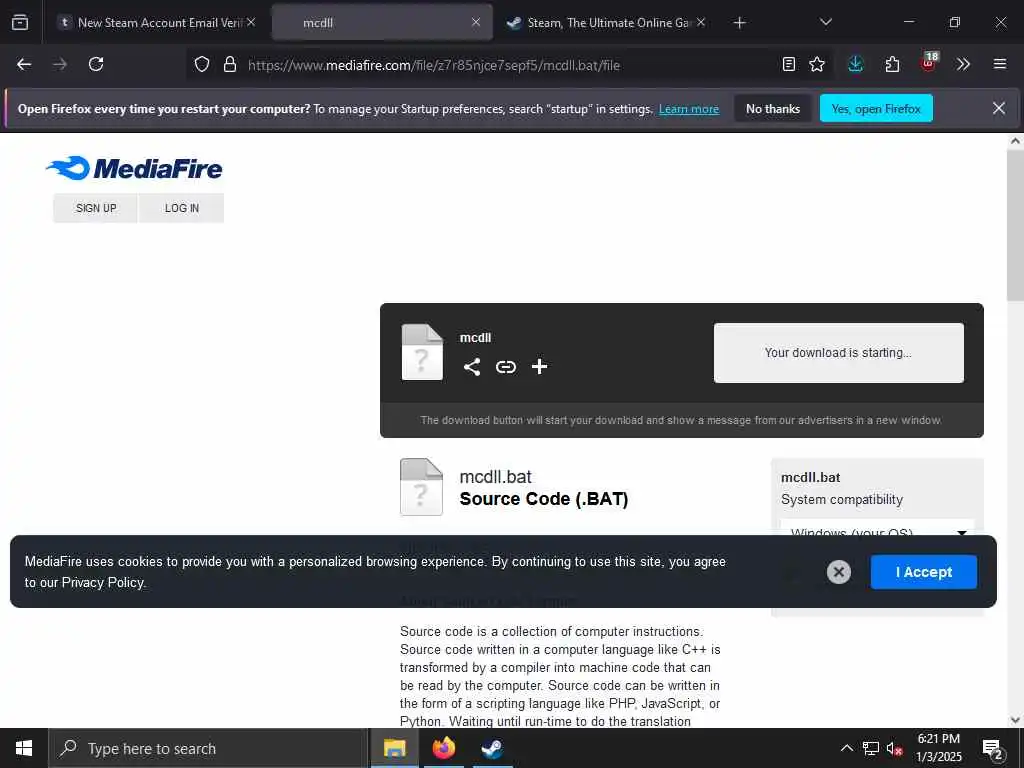Close the New Steam Account Email tab
The height and width of the screenshot is (768, 1024).
click(x=251, y=22)
